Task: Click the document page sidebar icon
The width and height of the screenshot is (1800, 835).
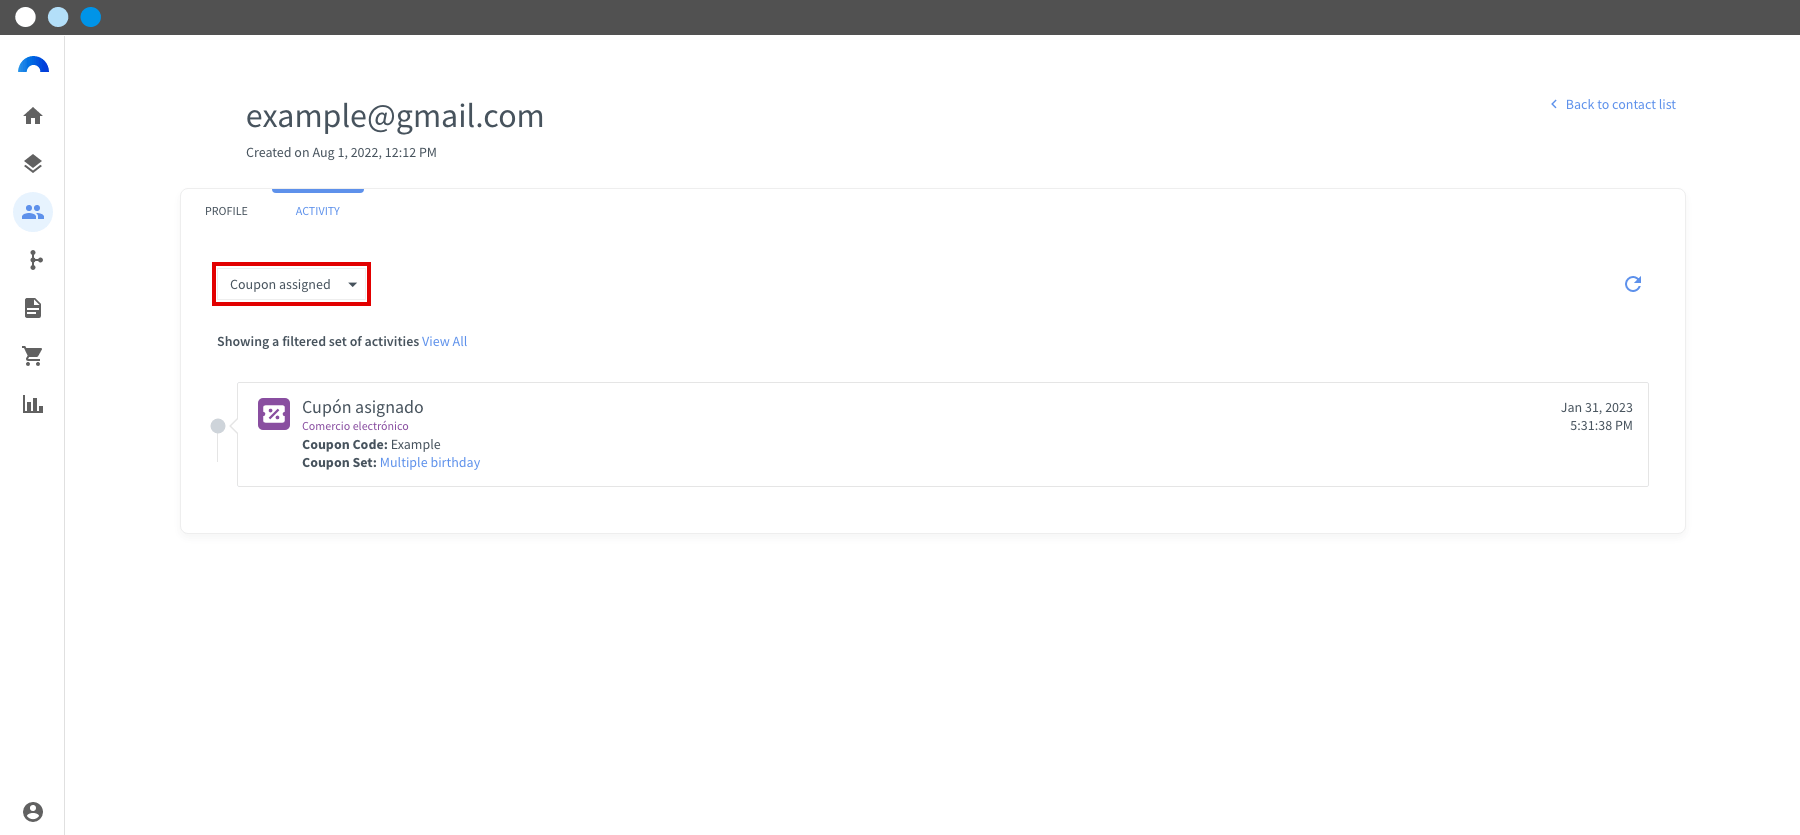Action: click(x=33, y=308)
